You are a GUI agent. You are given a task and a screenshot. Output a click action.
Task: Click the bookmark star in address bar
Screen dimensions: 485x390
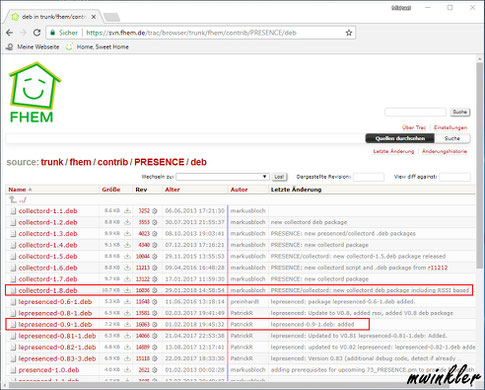click(349, 33)
